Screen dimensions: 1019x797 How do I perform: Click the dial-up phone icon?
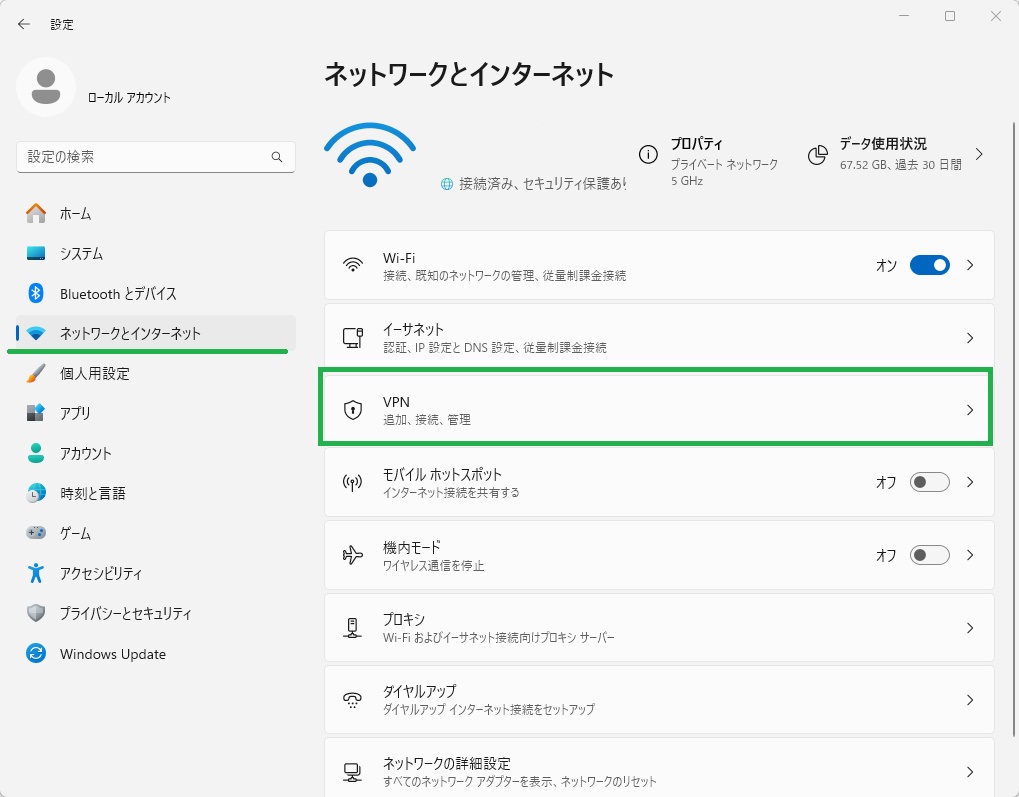tap(352, 700)
